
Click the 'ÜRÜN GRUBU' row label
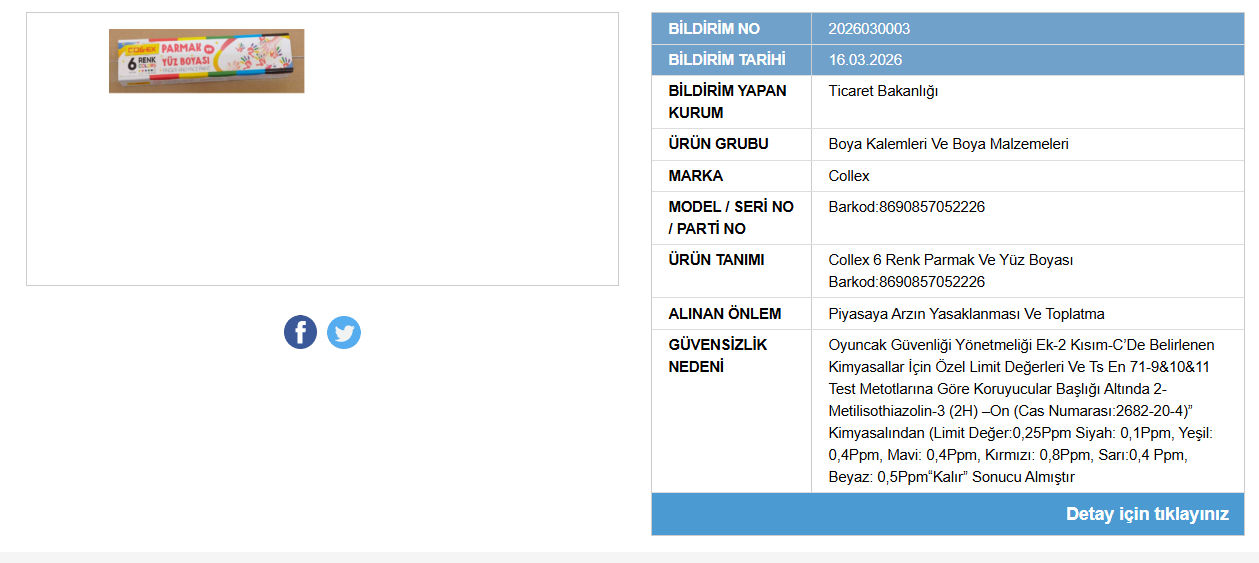pyautogui.click(x=718, y=144)
